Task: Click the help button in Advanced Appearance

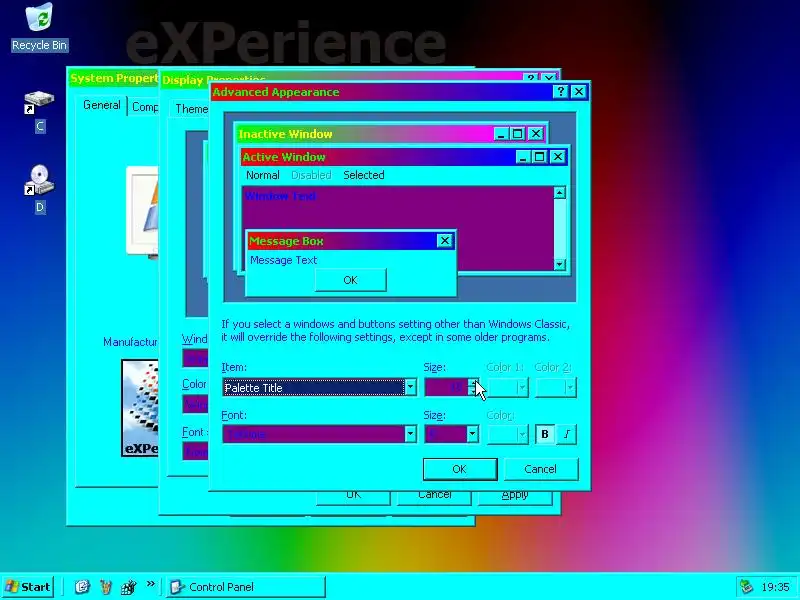Action: click(x=561, y=91)
